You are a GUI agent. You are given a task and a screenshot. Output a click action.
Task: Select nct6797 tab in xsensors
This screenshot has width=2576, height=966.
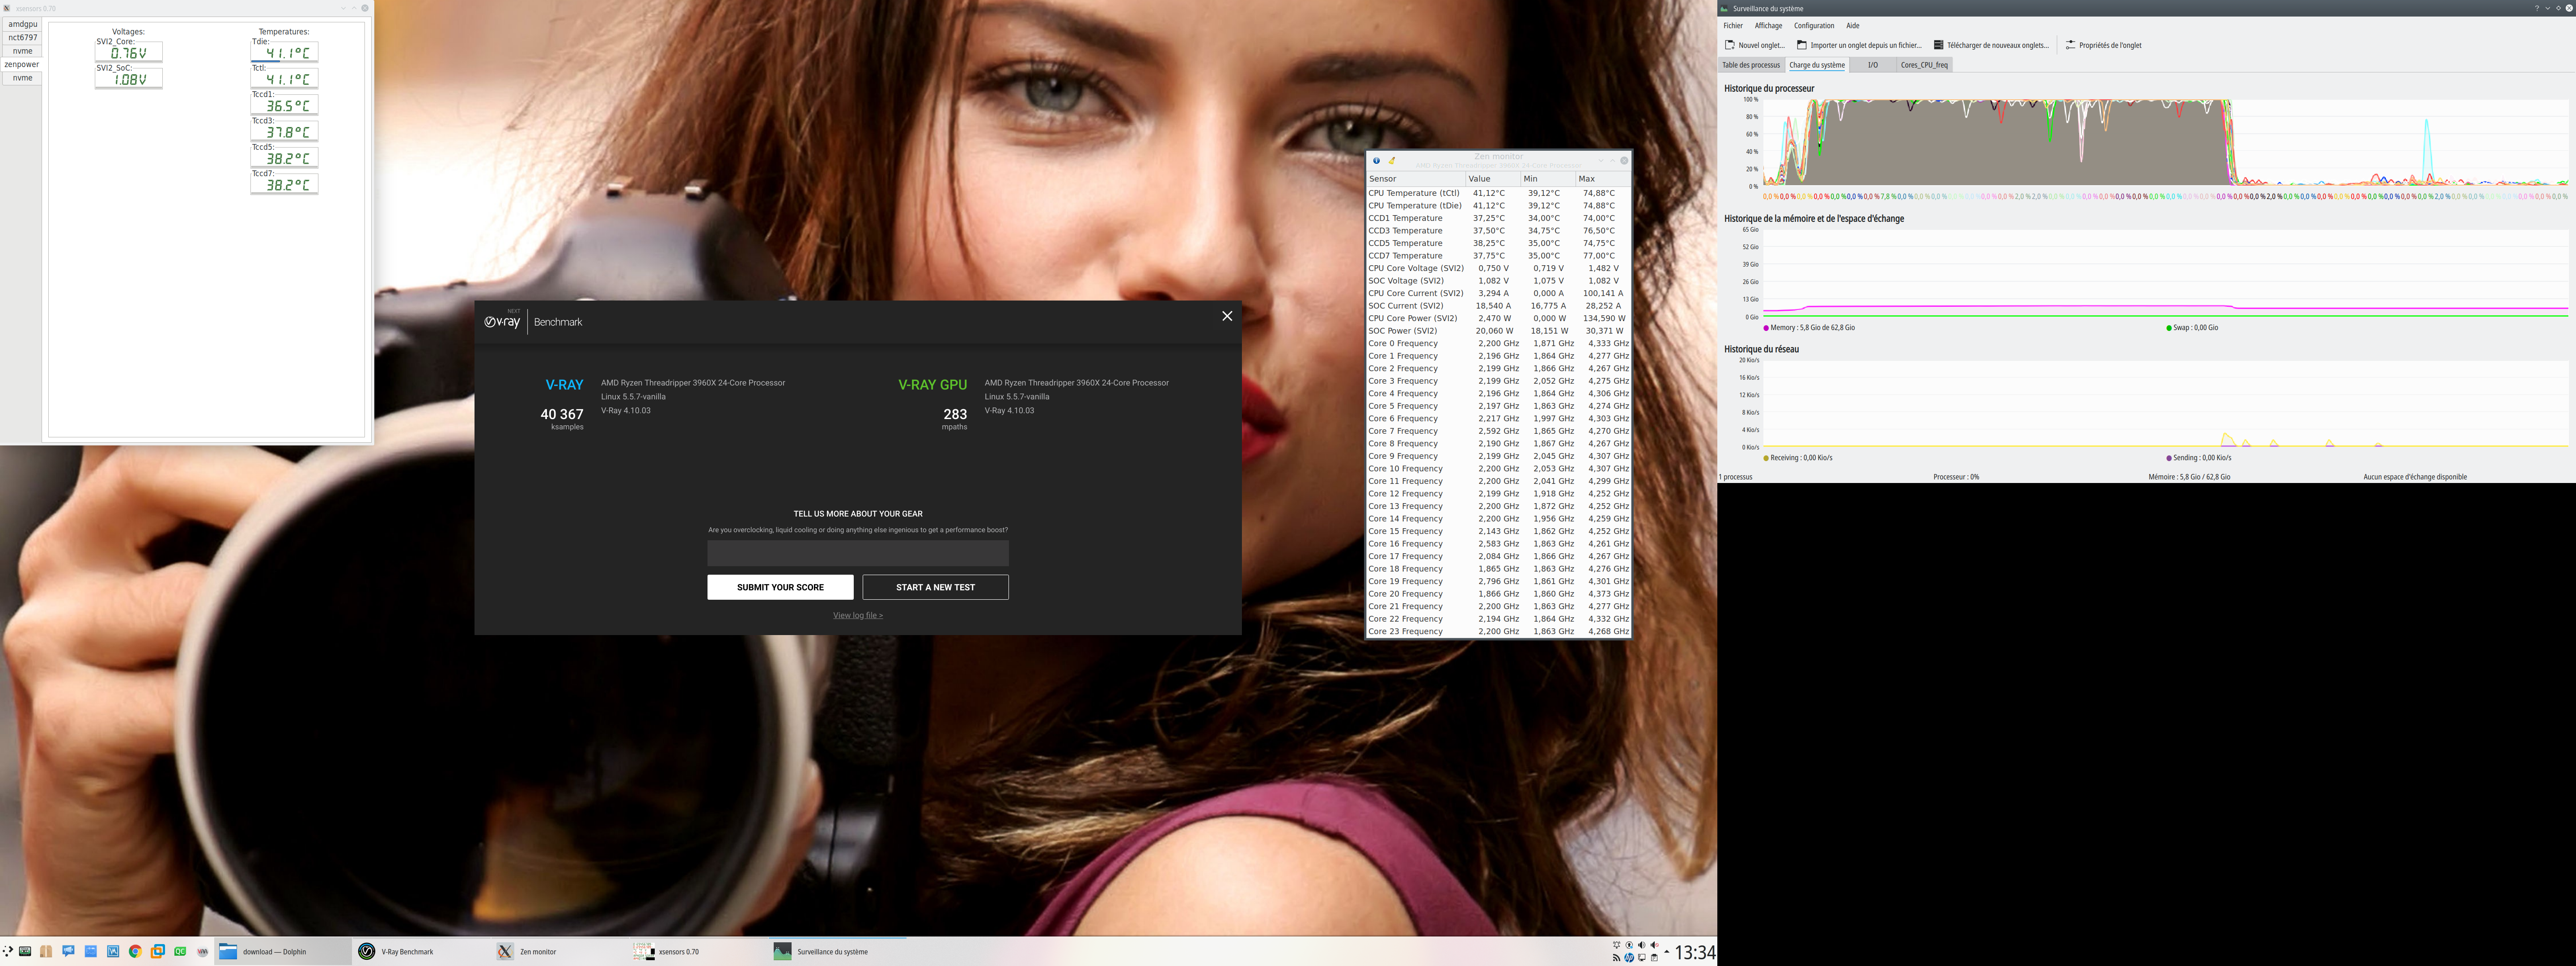pos(22,37)
